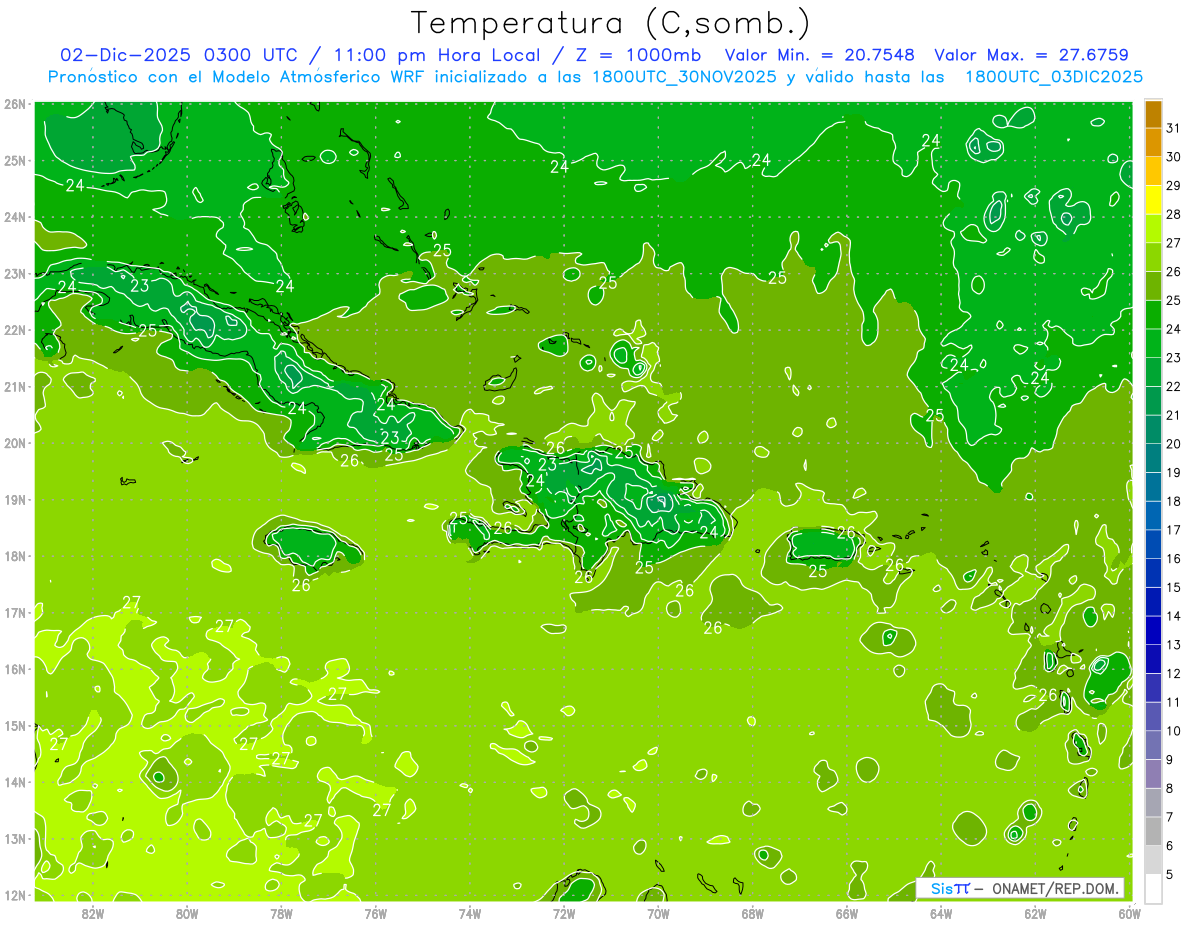This screenshot has width=1200, height=927.
Task: Click the color bar segment between 18 and 19
Action: click(1153, 487)
